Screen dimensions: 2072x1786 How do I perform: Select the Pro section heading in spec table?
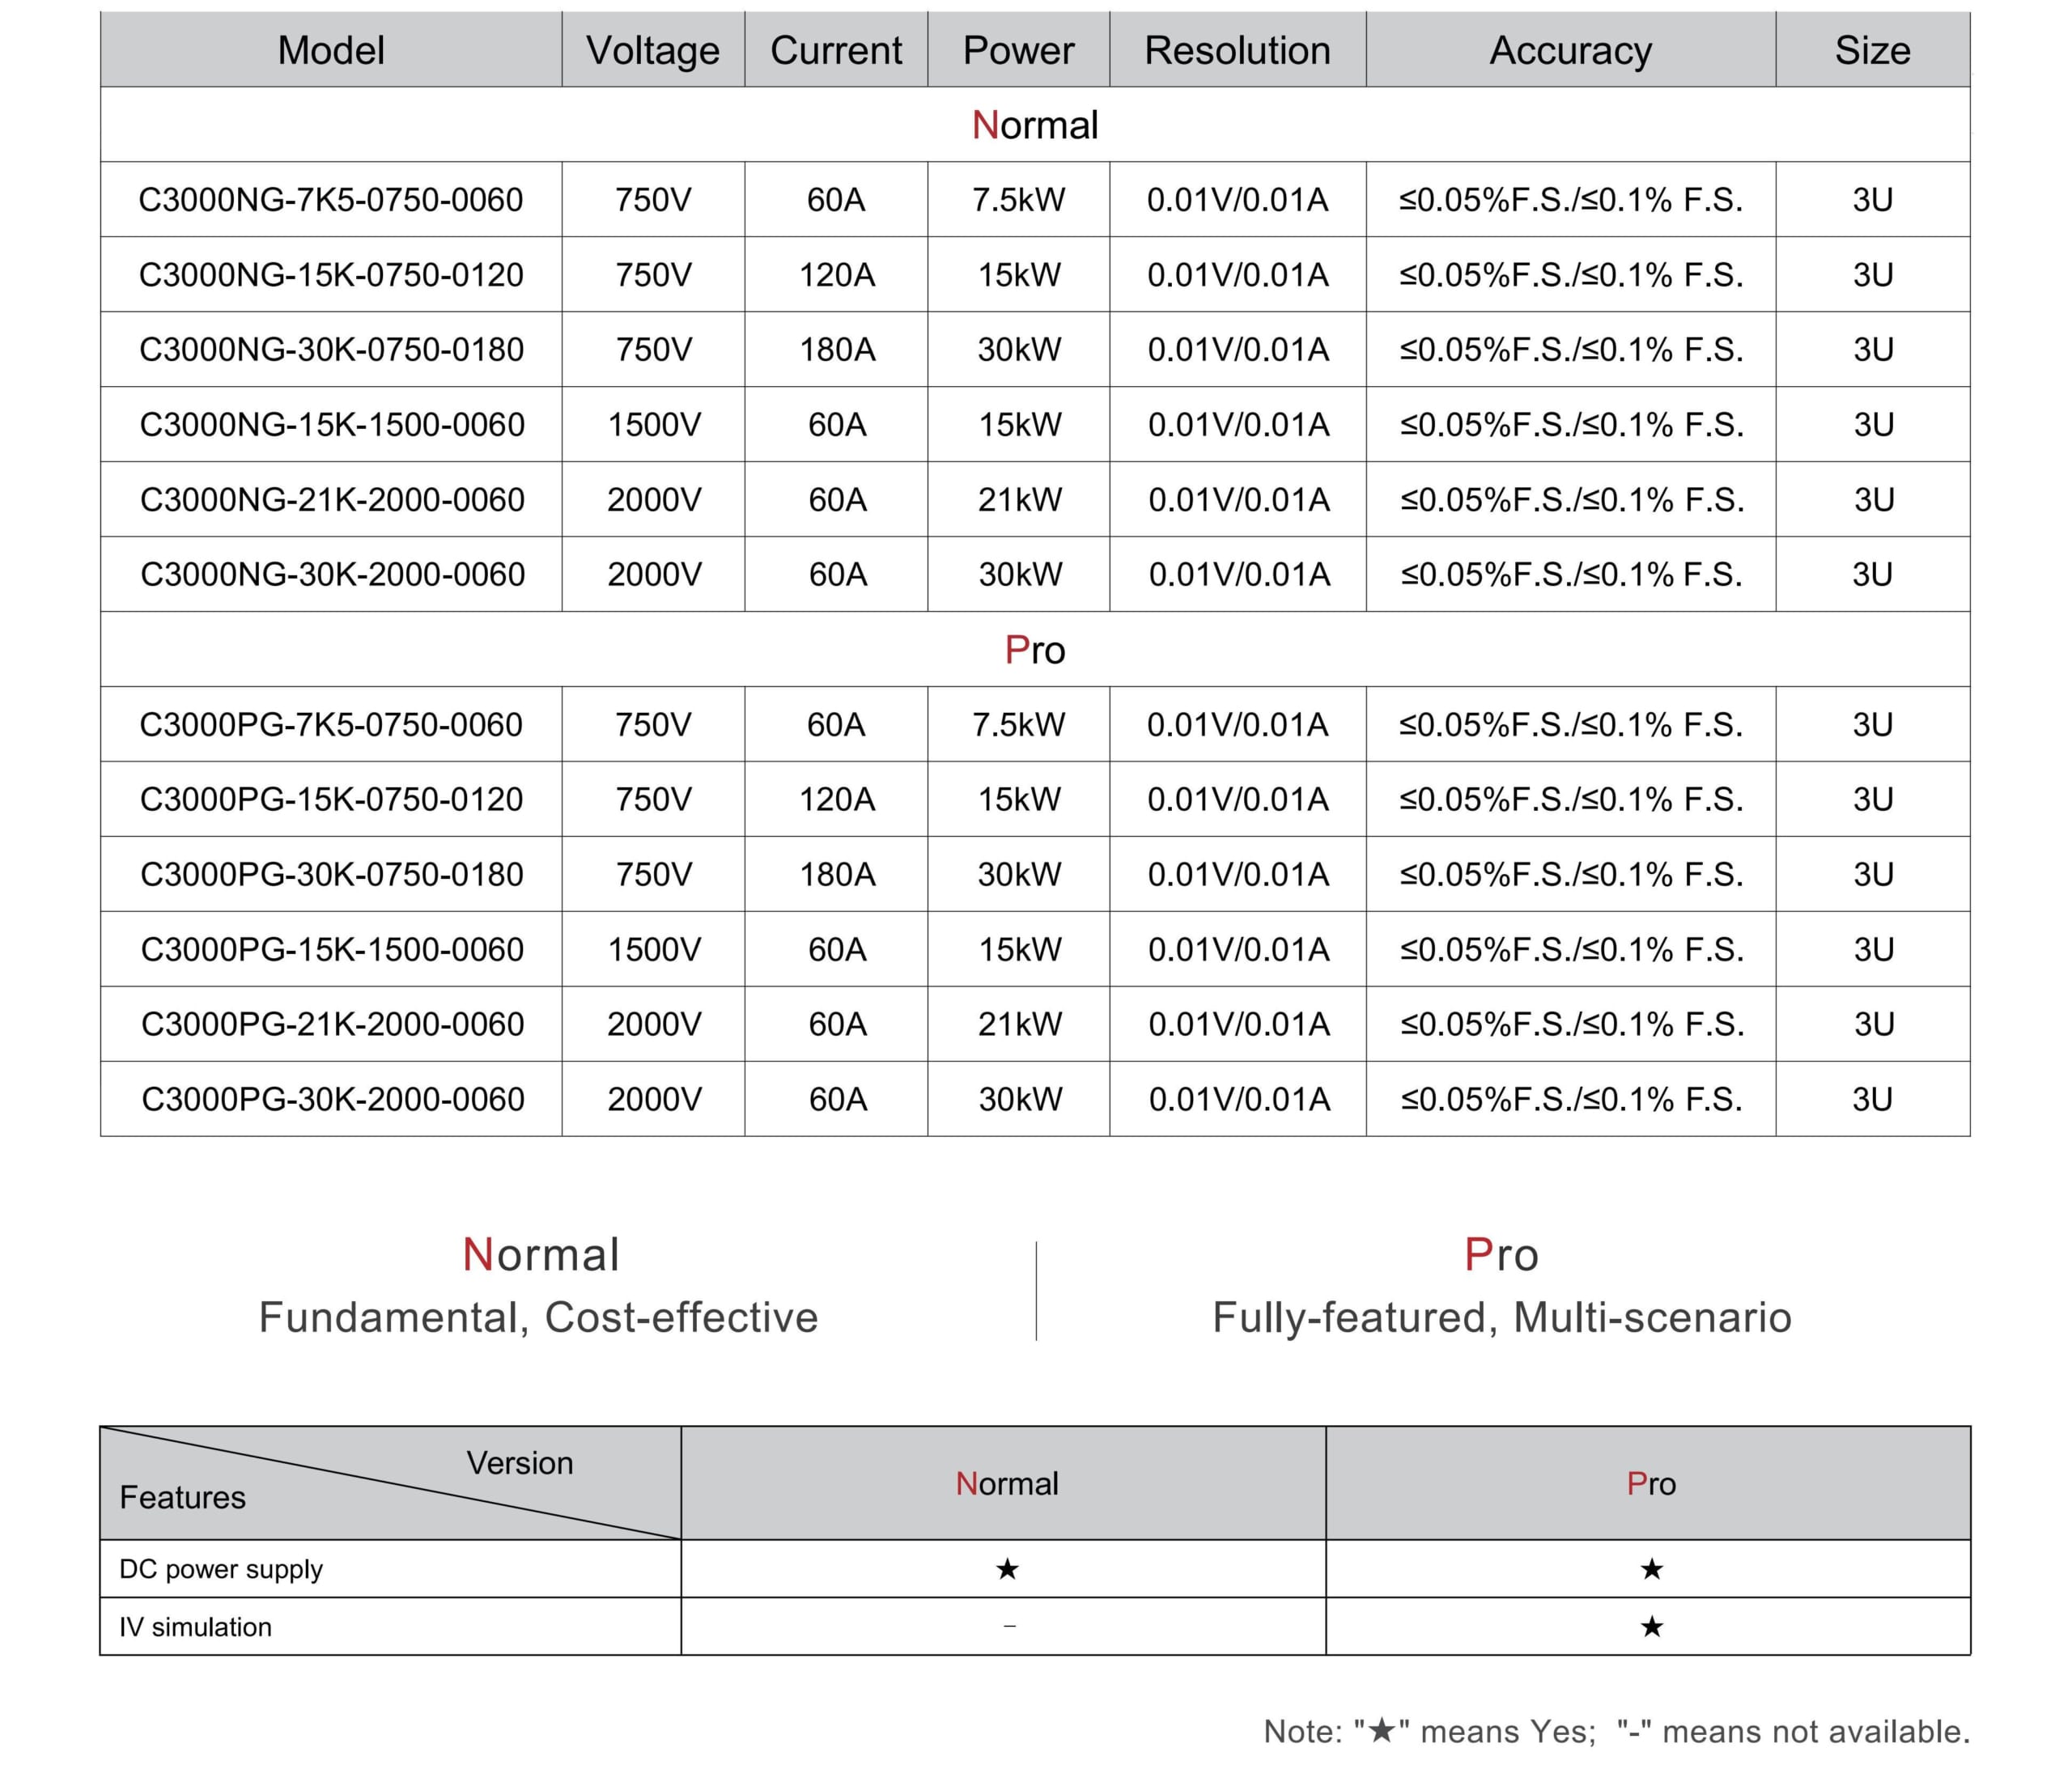(x=1035, y=650)
